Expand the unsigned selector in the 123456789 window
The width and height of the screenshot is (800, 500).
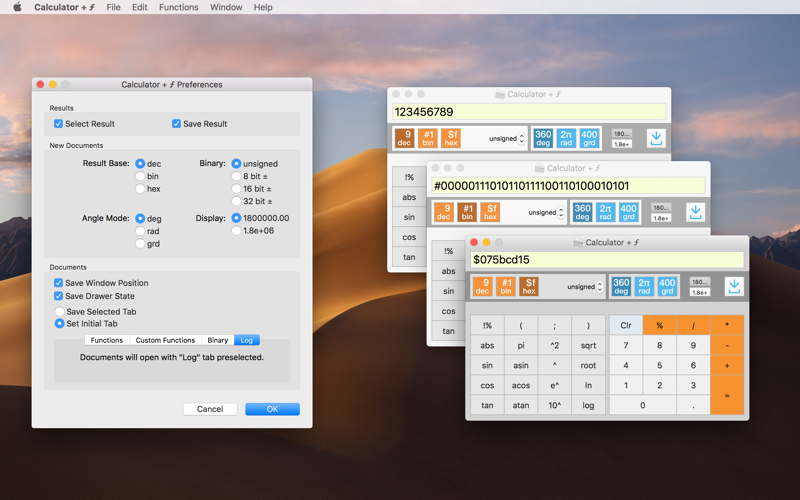tap(507, 138)
